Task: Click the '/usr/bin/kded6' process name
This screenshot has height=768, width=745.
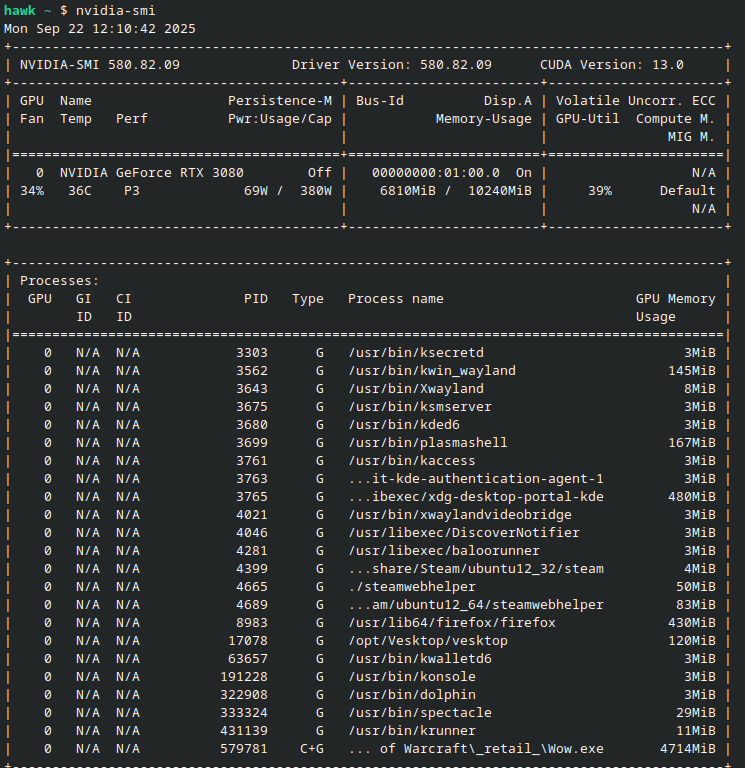Action: [404, 425]
